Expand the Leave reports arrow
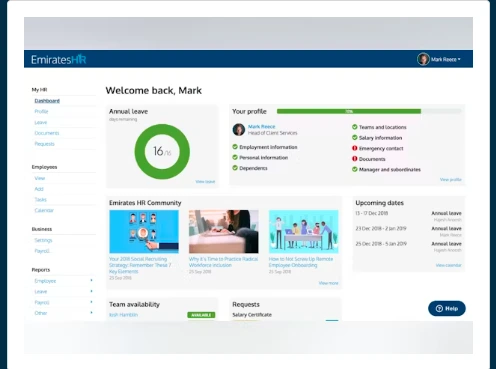Screen dimensions: 496x369 (x=91, y=291)
